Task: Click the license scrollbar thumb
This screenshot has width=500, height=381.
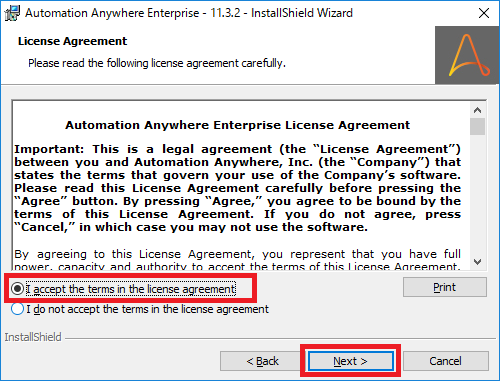Action: click(x=477, y=127)
